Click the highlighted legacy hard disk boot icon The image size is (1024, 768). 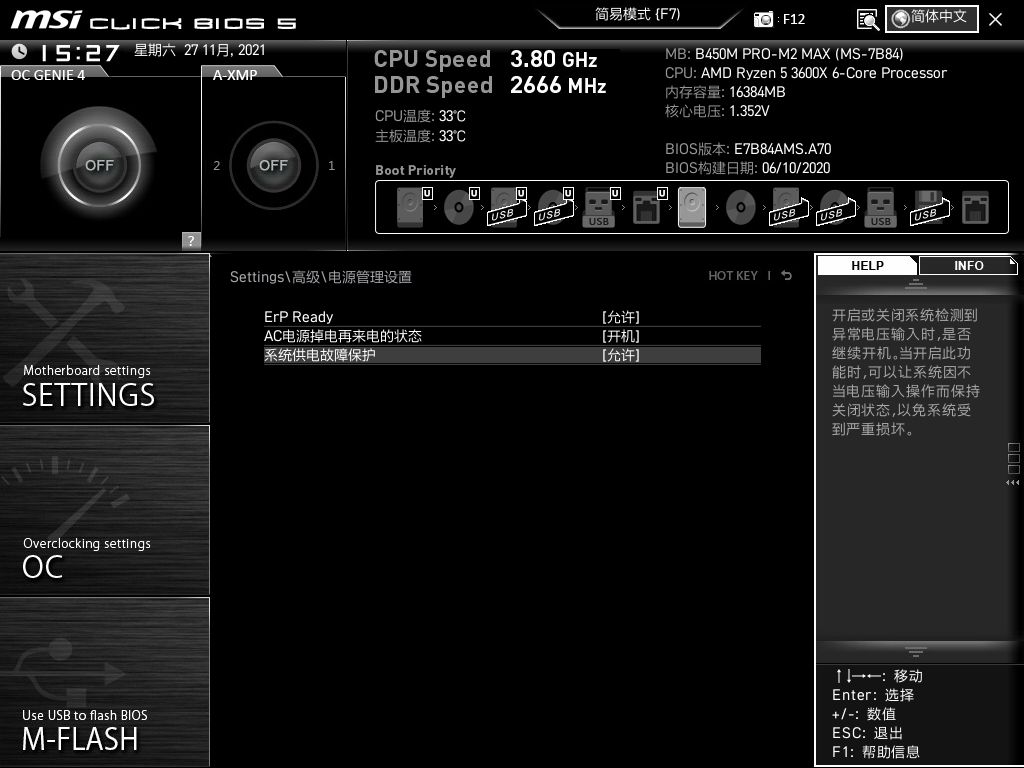(692, 207)
